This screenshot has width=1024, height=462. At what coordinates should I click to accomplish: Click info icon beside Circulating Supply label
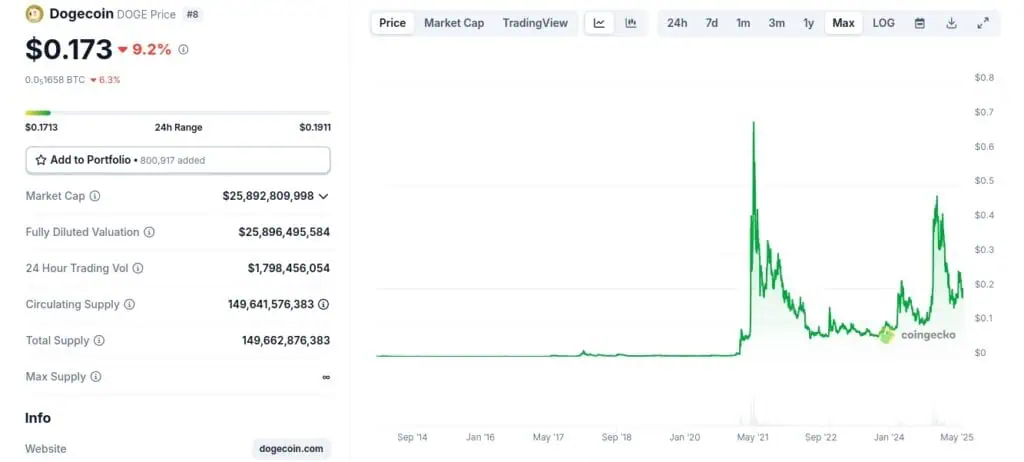[x=129, y=304]
